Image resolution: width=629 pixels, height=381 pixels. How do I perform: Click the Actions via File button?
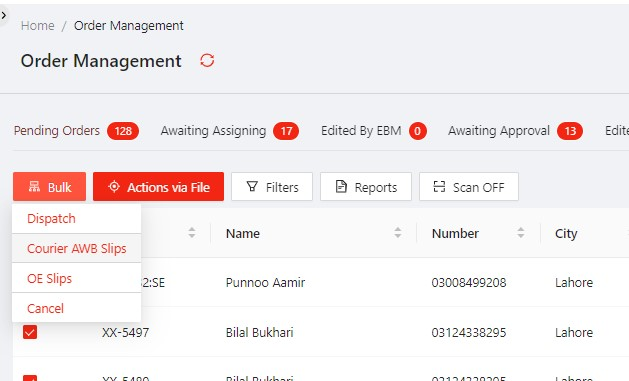tap(158, 187)
